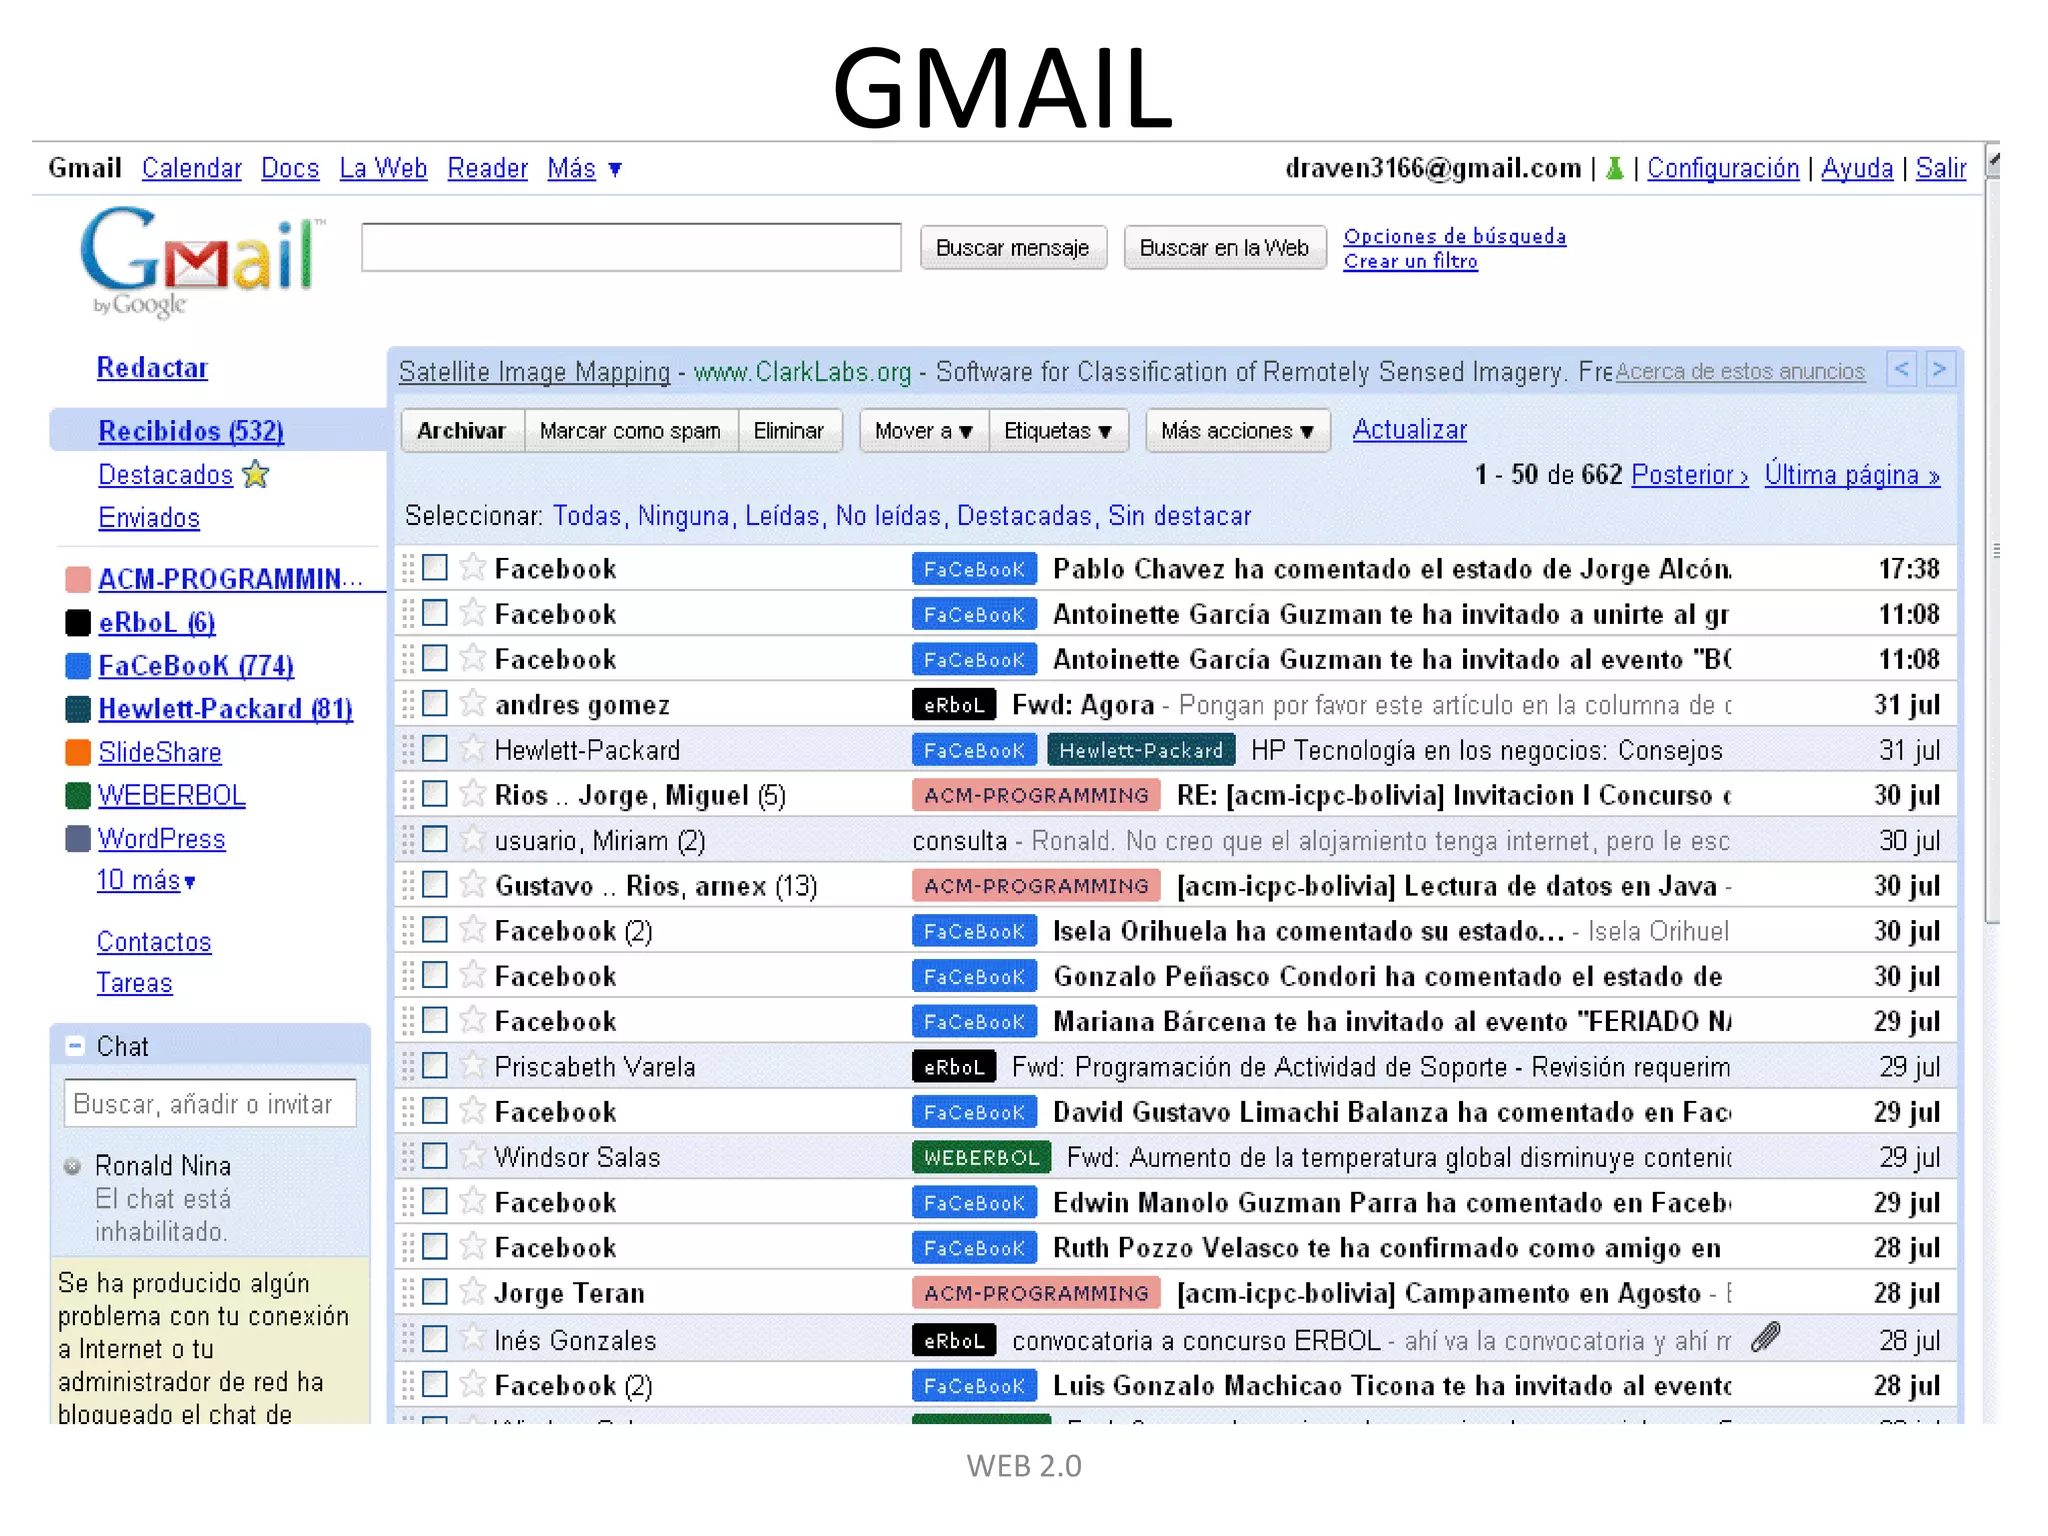Click Redactar to compose
Screen dimensions: 2048x1536
(x=152, y=368)
